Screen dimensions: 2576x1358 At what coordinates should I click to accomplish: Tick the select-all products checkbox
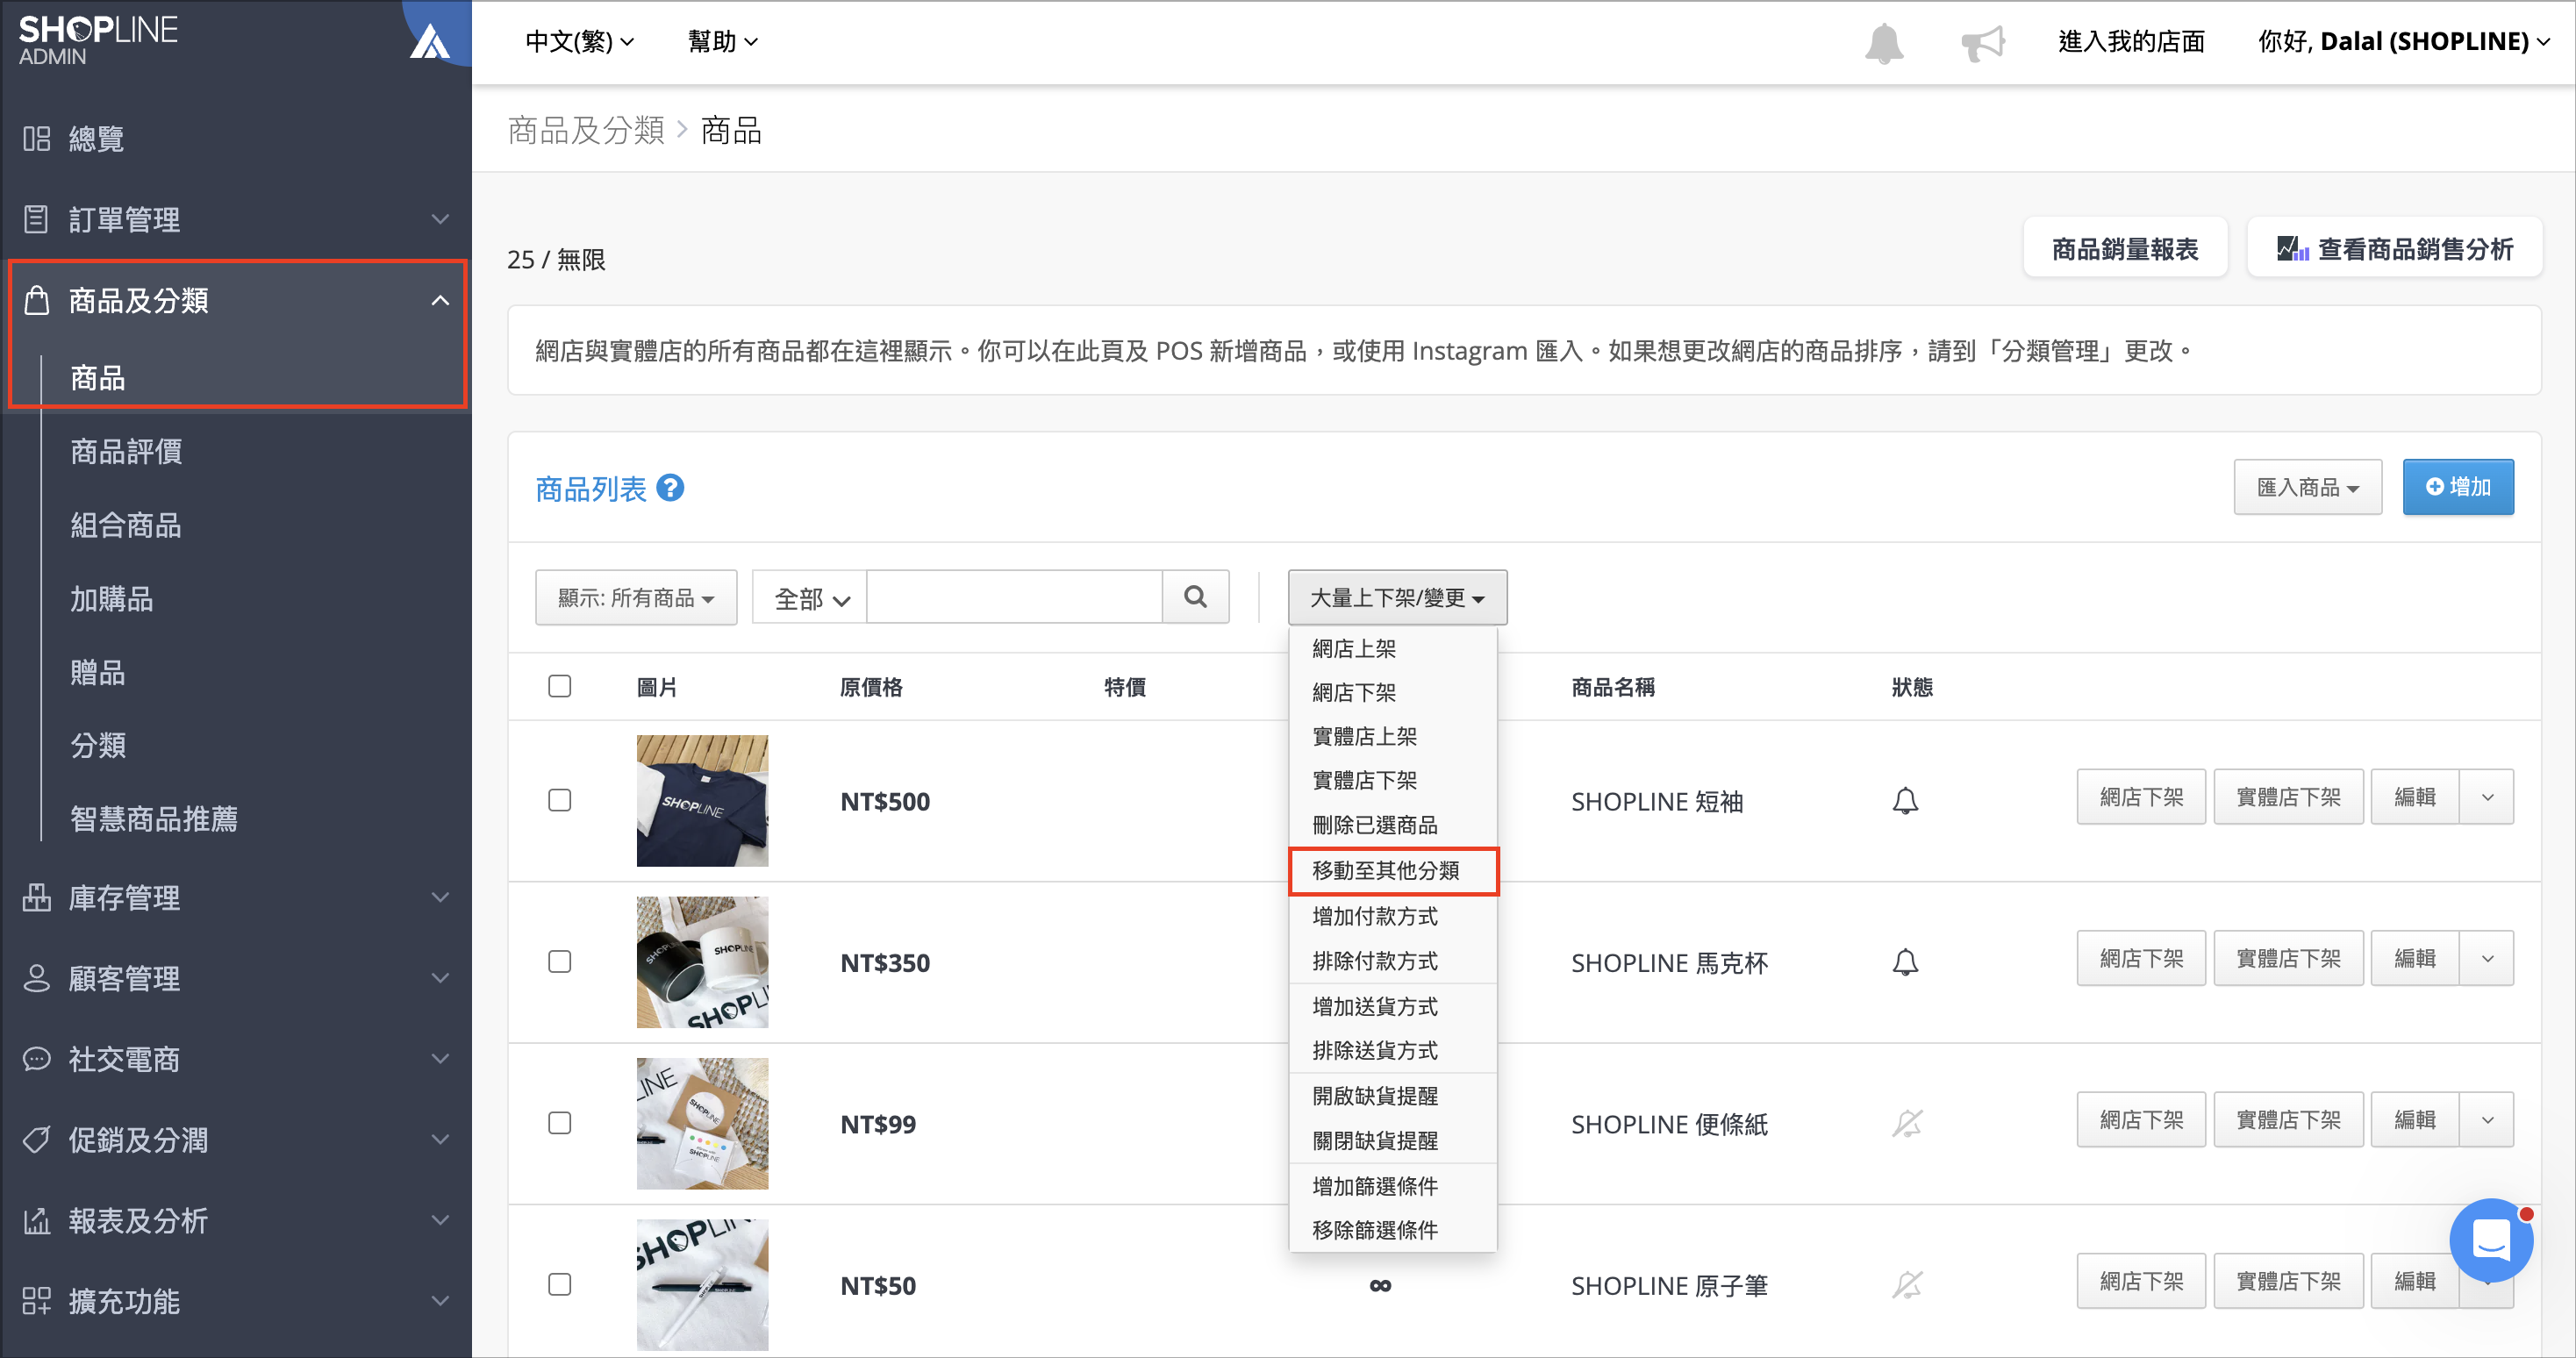pyautogui.click(x=560, y=686)
